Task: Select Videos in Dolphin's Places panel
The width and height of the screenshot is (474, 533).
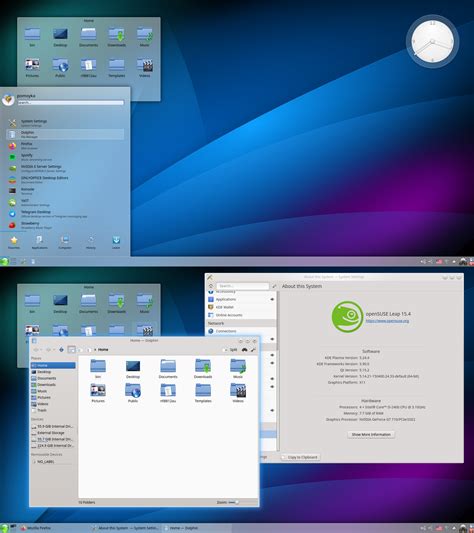Action: click(53, 404)
